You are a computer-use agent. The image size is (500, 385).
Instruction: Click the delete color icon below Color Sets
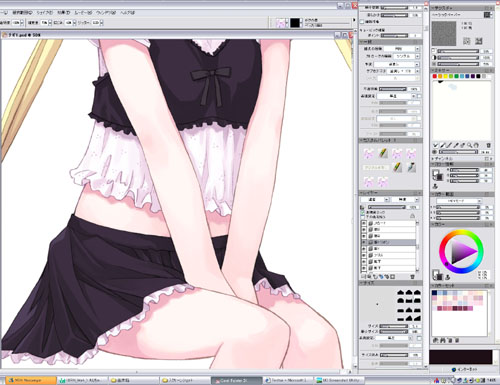(457, 341)
